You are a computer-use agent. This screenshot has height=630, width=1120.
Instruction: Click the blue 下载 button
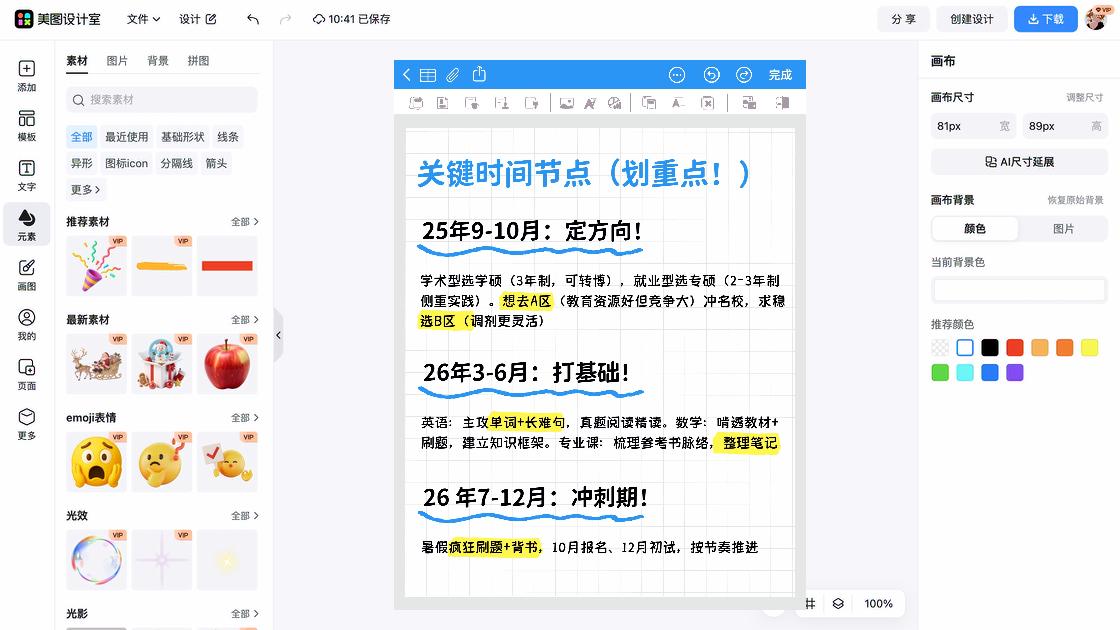(1046, 19)
